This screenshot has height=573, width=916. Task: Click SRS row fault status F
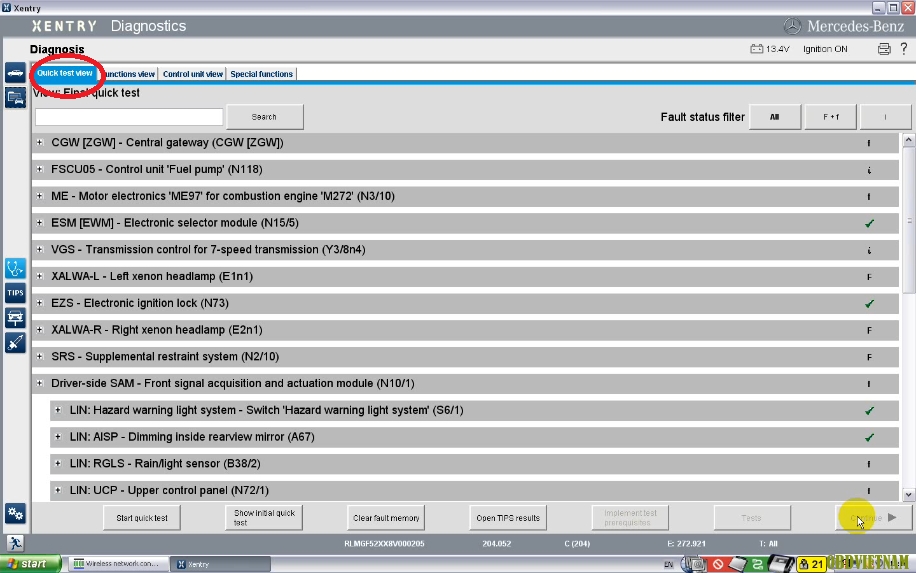click(x=869, y=357)
